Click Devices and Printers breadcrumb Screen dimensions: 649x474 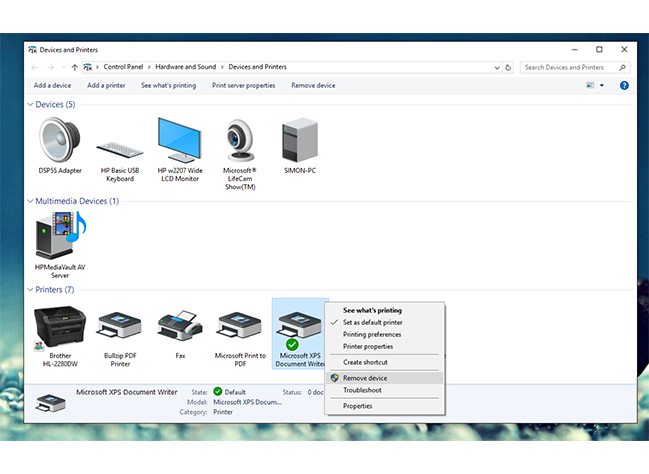(257, 67)
